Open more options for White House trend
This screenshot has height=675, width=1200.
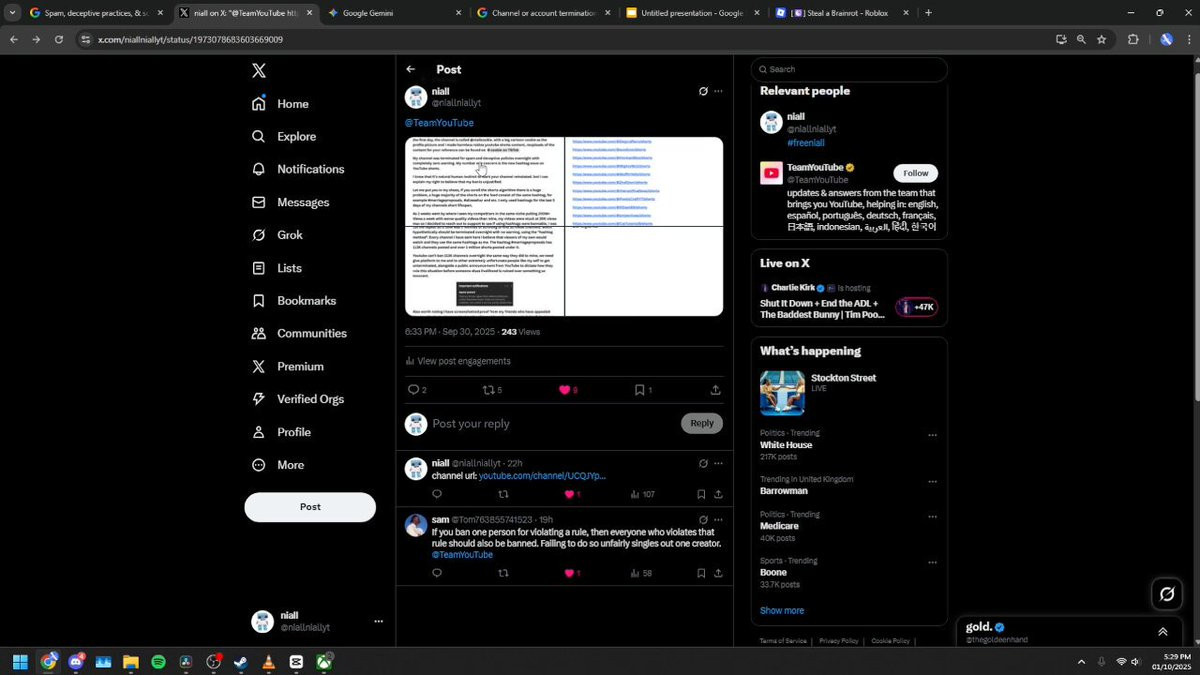click(x=932, y=435)
